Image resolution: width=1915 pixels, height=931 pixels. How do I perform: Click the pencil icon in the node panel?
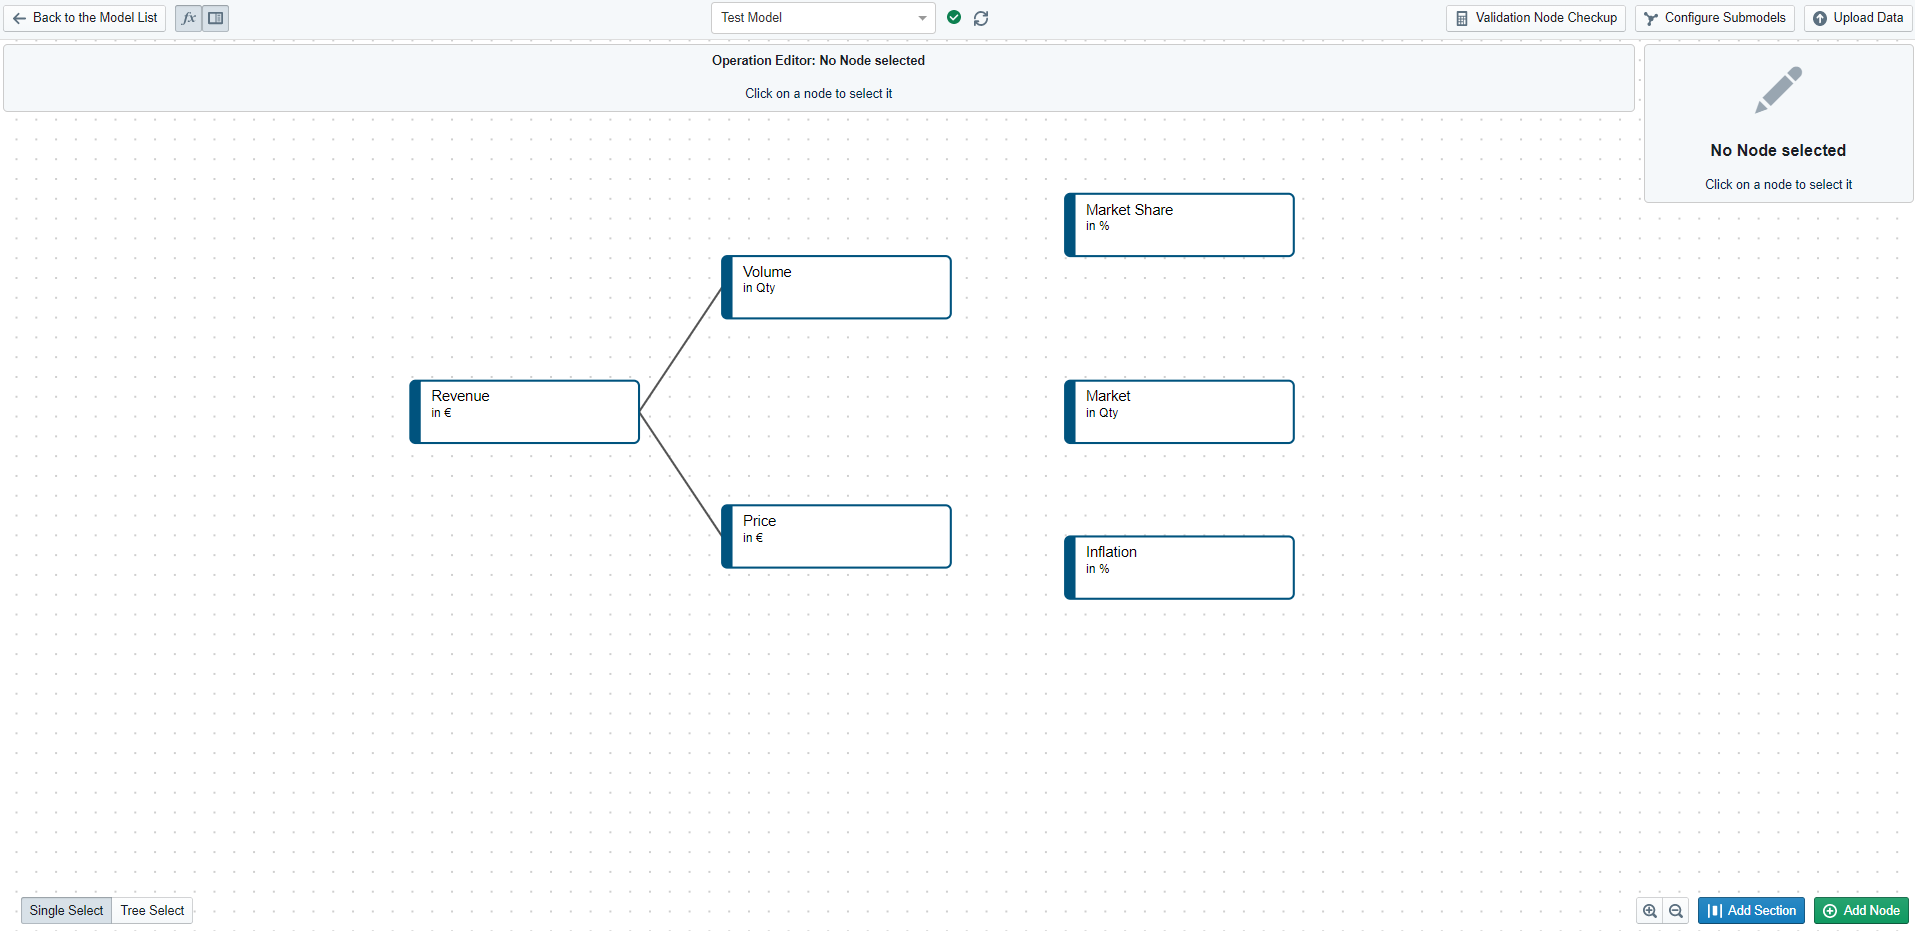pos(1778,90)
